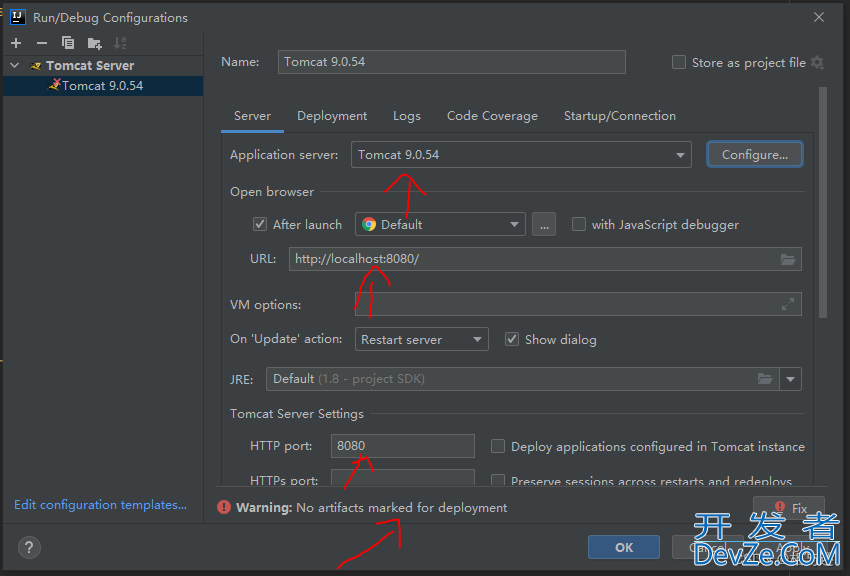The height and width of the screenshot is (576, 850).
Task: Click into the Name input field
Action: [x=452, y=62]
